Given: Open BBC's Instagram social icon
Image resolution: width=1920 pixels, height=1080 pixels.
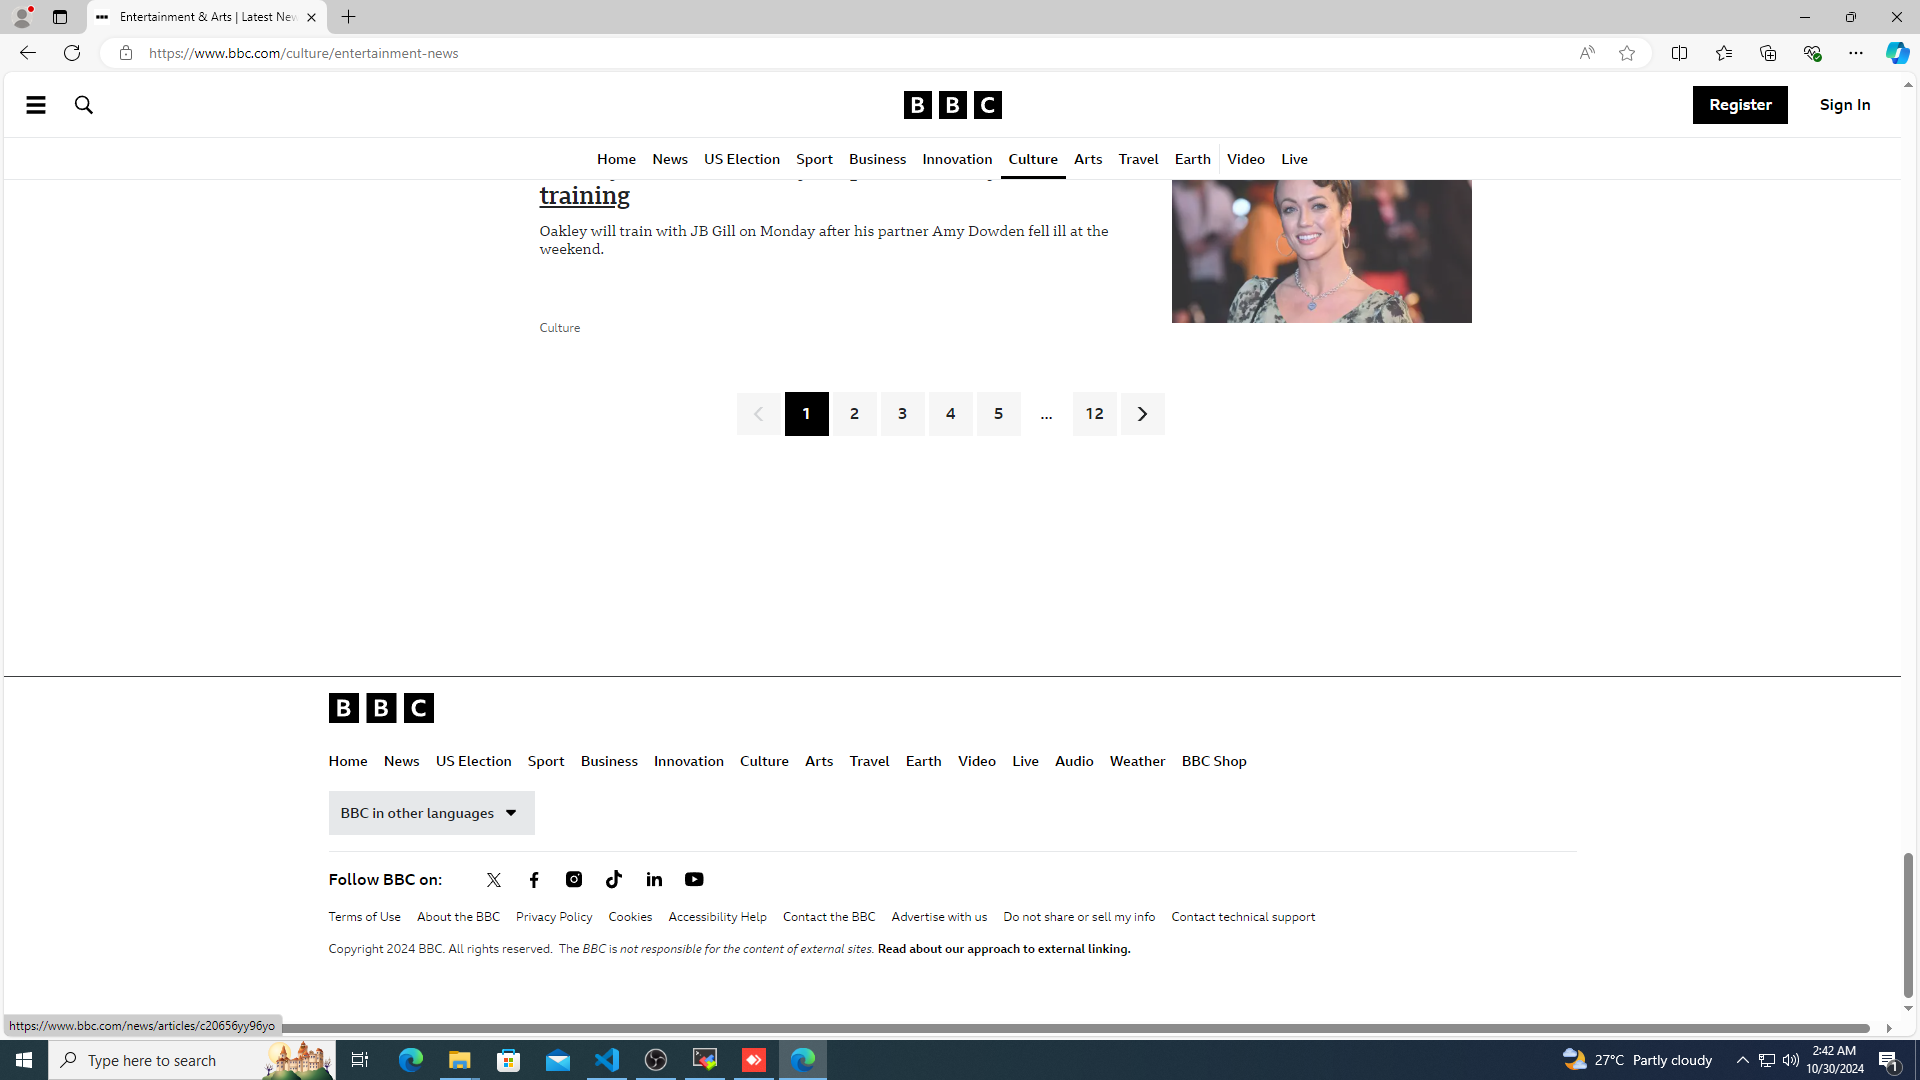Looking at the screenshot, I should [574, 880].
